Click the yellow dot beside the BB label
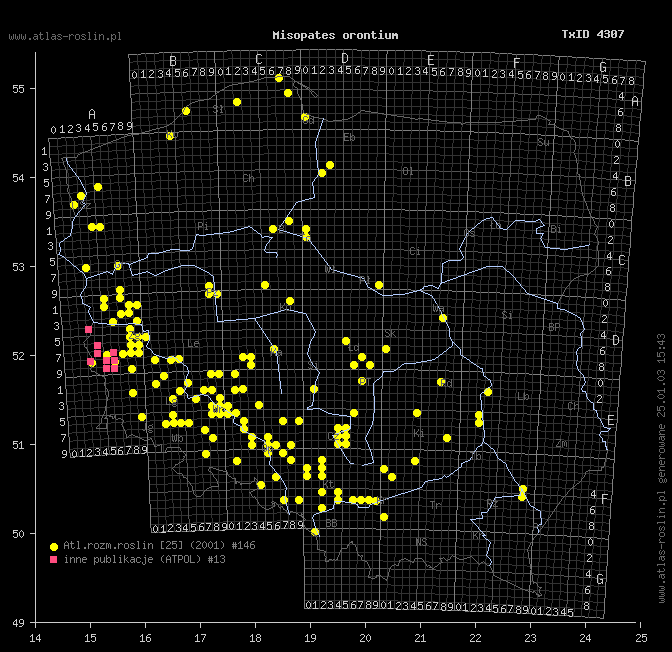The image size is (672, 652). (x=315, y=532)
